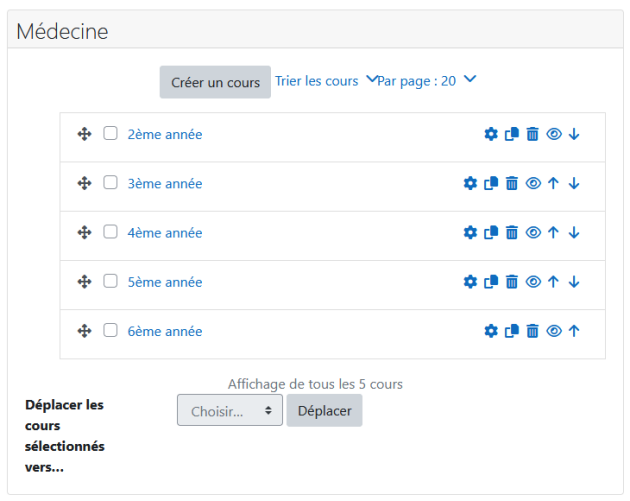Toggle visibility of 5ème année course
This screenshot has height=501, width=630.
(533, 282)
